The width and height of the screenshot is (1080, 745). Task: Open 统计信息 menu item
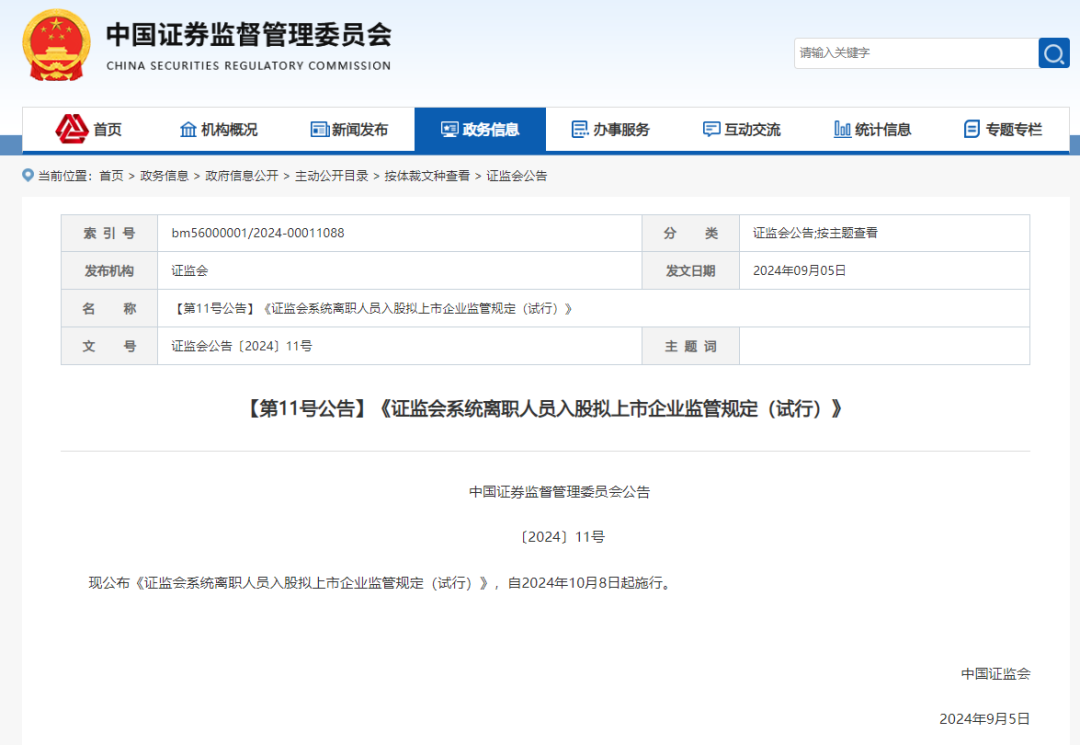pos(873,129)
